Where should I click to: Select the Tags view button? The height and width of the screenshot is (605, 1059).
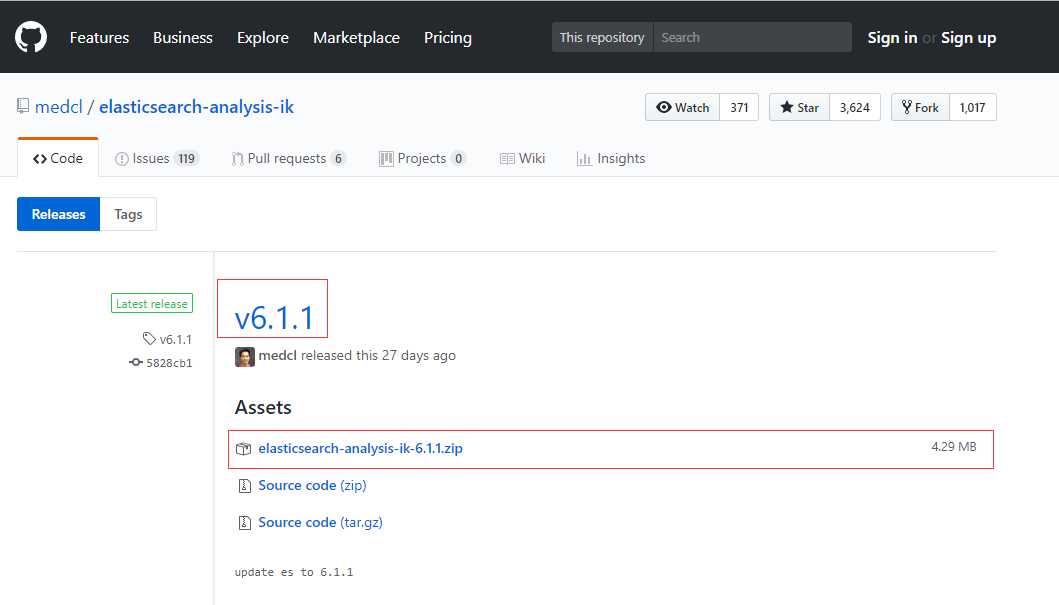128,214
